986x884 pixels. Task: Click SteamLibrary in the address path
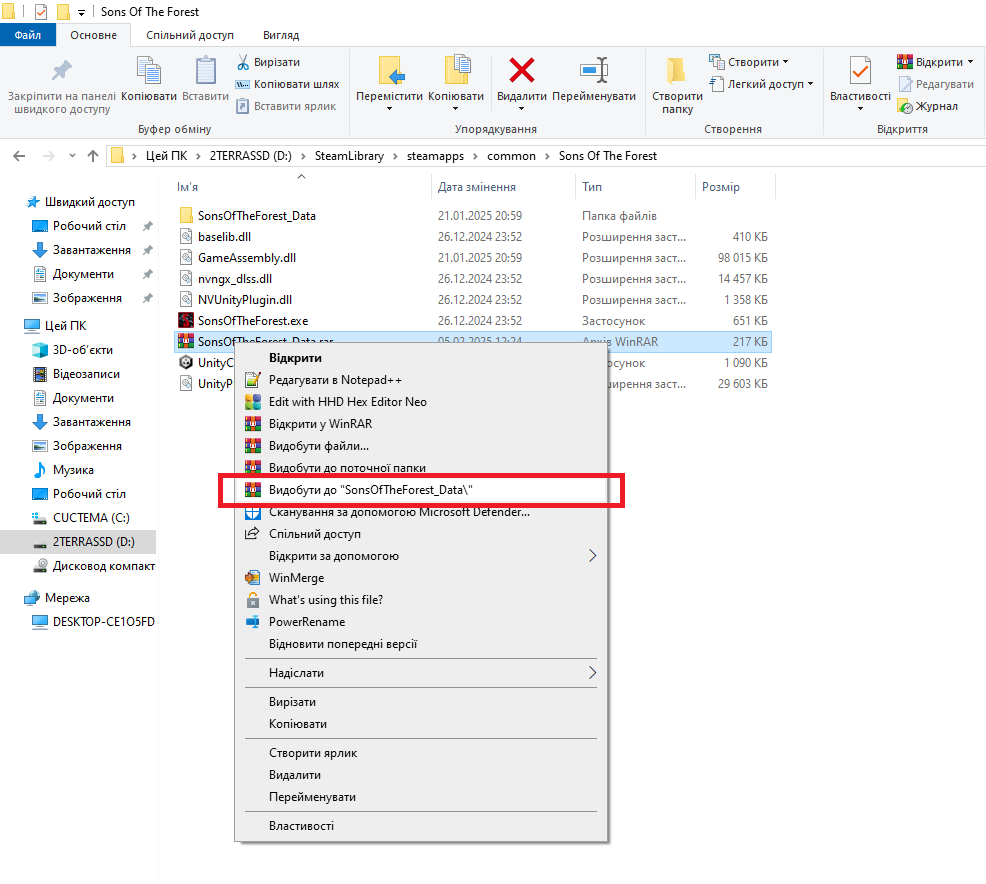(349, 156)
